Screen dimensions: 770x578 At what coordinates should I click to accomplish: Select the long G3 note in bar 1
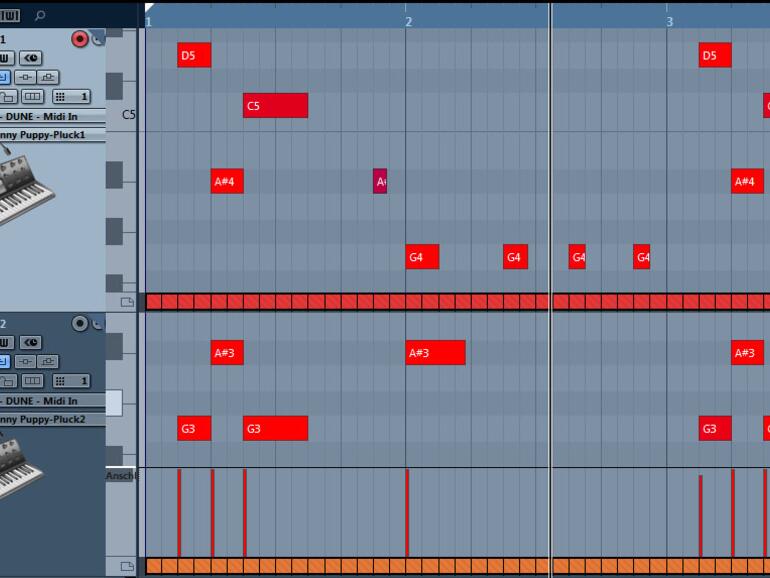point(275,428)
